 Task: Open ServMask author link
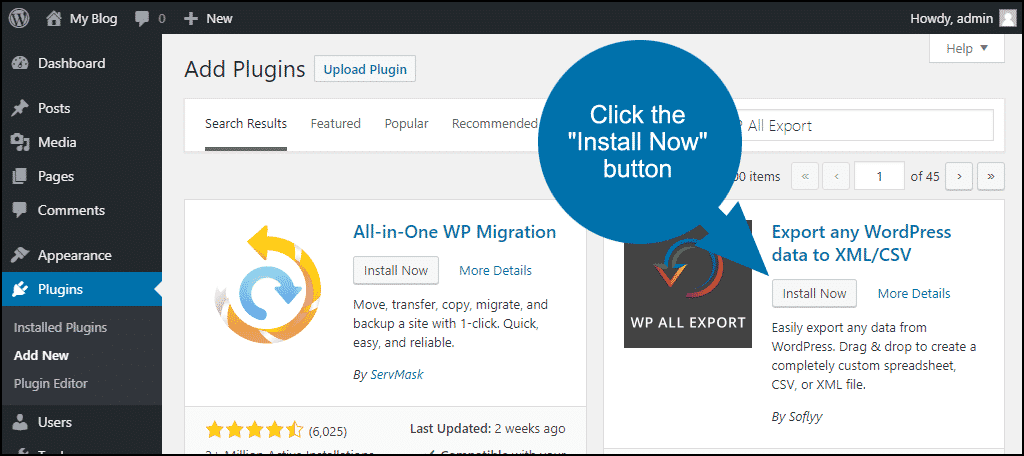pyautogui.click(x=395, y=375)
